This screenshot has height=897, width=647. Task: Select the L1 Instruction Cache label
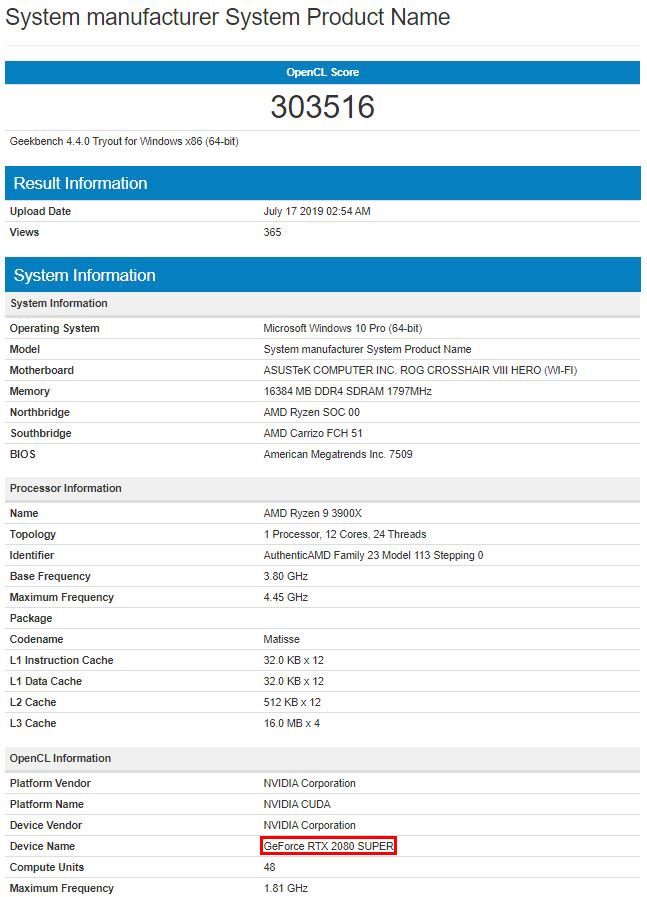[x=61, y=660]
